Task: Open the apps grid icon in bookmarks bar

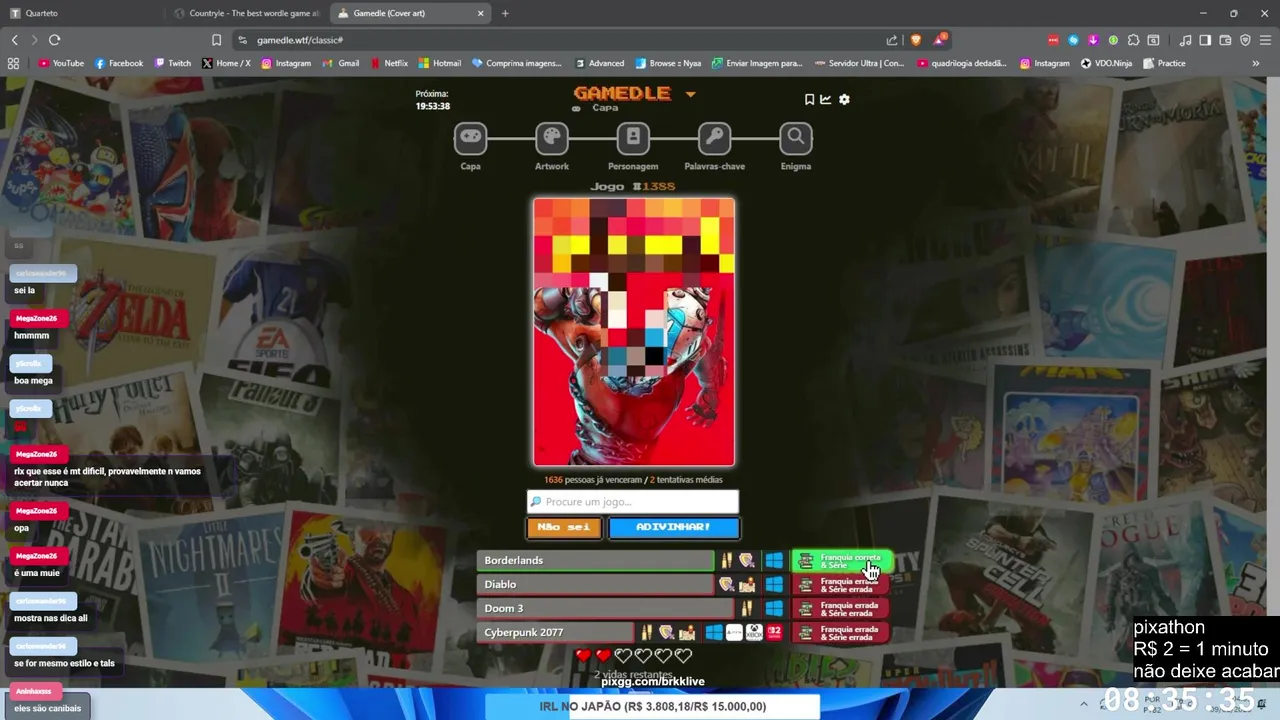Action: tap(13, 63)
